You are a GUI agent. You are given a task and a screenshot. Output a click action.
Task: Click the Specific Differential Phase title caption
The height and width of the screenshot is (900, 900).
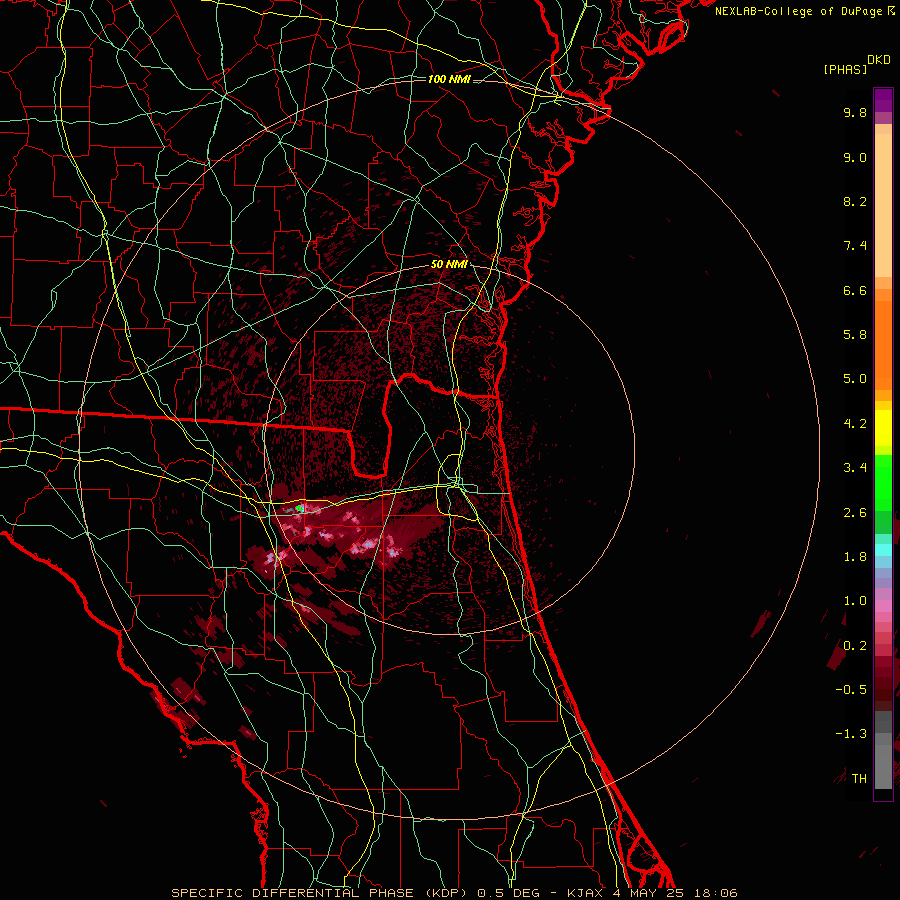(454, 893)
